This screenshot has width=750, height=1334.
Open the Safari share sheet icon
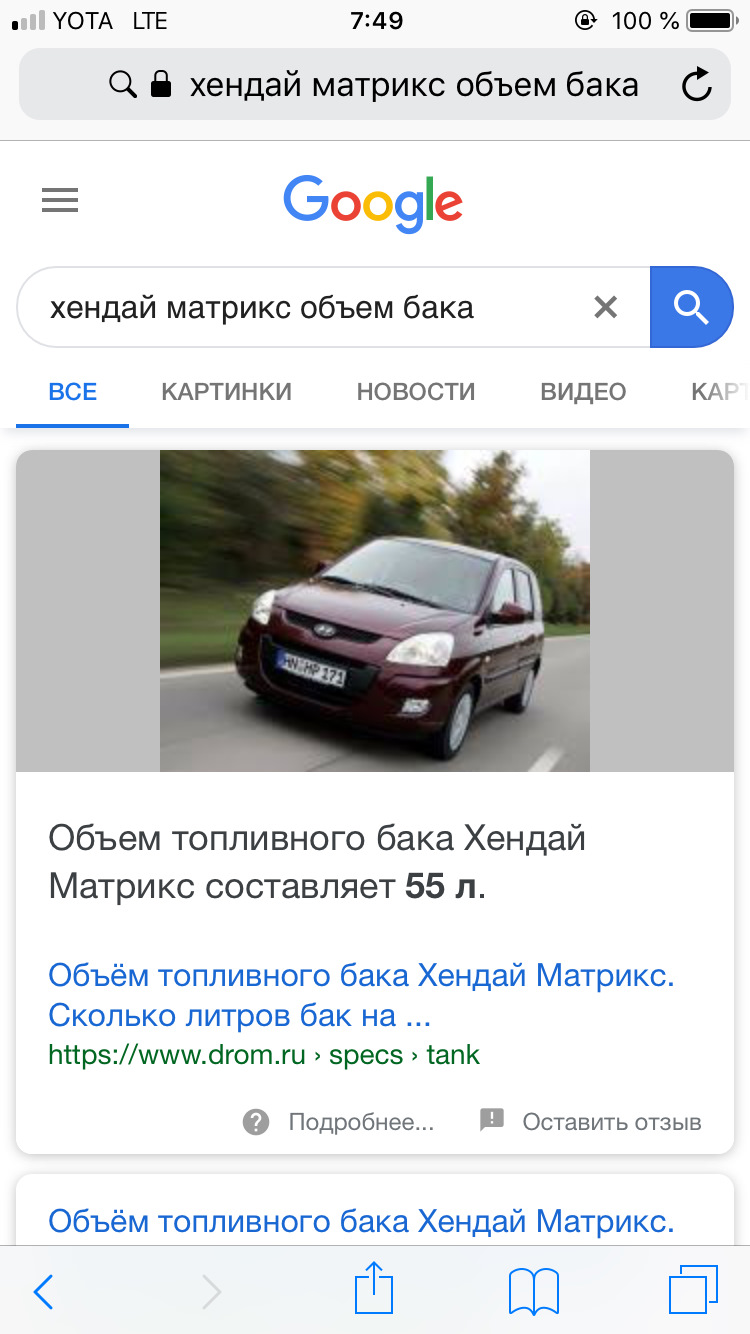[x=375, y=1288]
